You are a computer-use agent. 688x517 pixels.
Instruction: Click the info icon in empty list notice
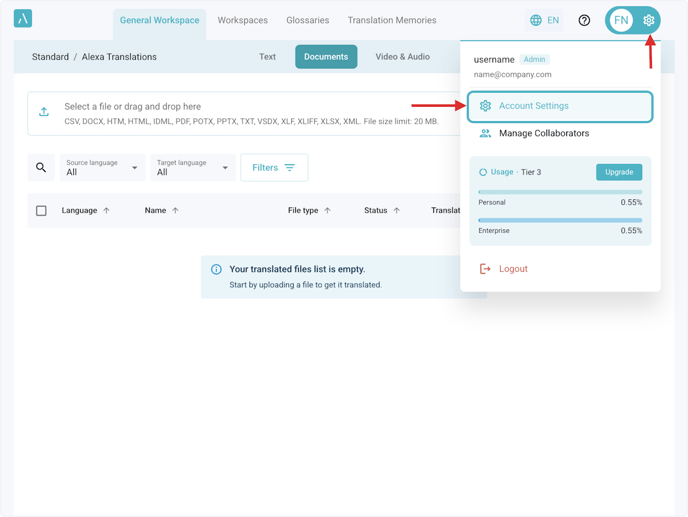click(216, 270)
